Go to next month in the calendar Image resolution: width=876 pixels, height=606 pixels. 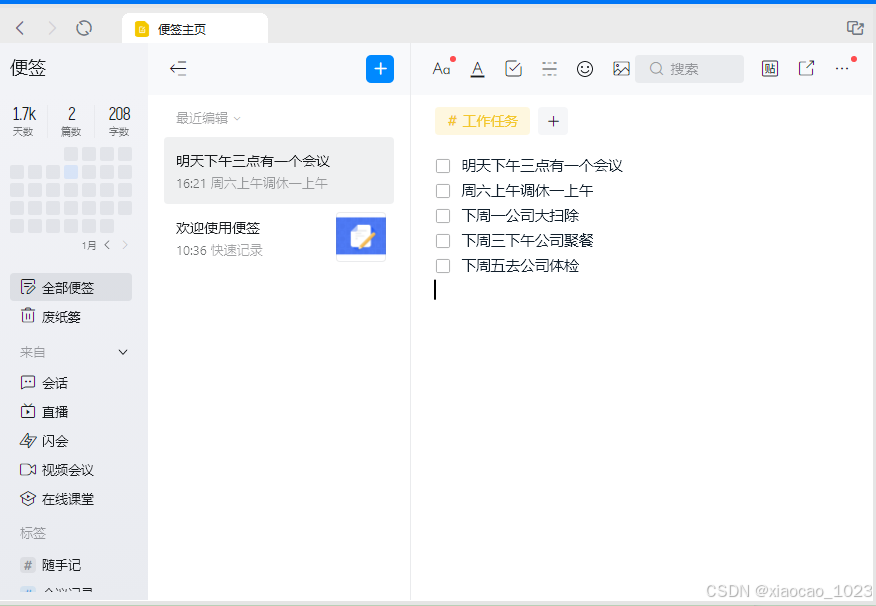point(125,245)
